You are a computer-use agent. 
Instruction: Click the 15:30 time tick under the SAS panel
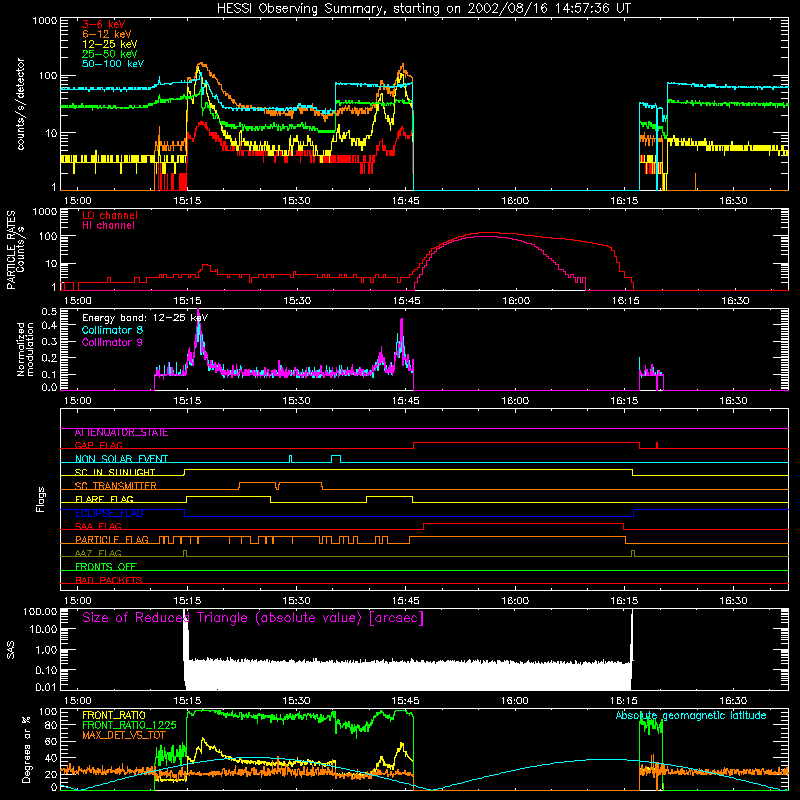click(296, 701)
